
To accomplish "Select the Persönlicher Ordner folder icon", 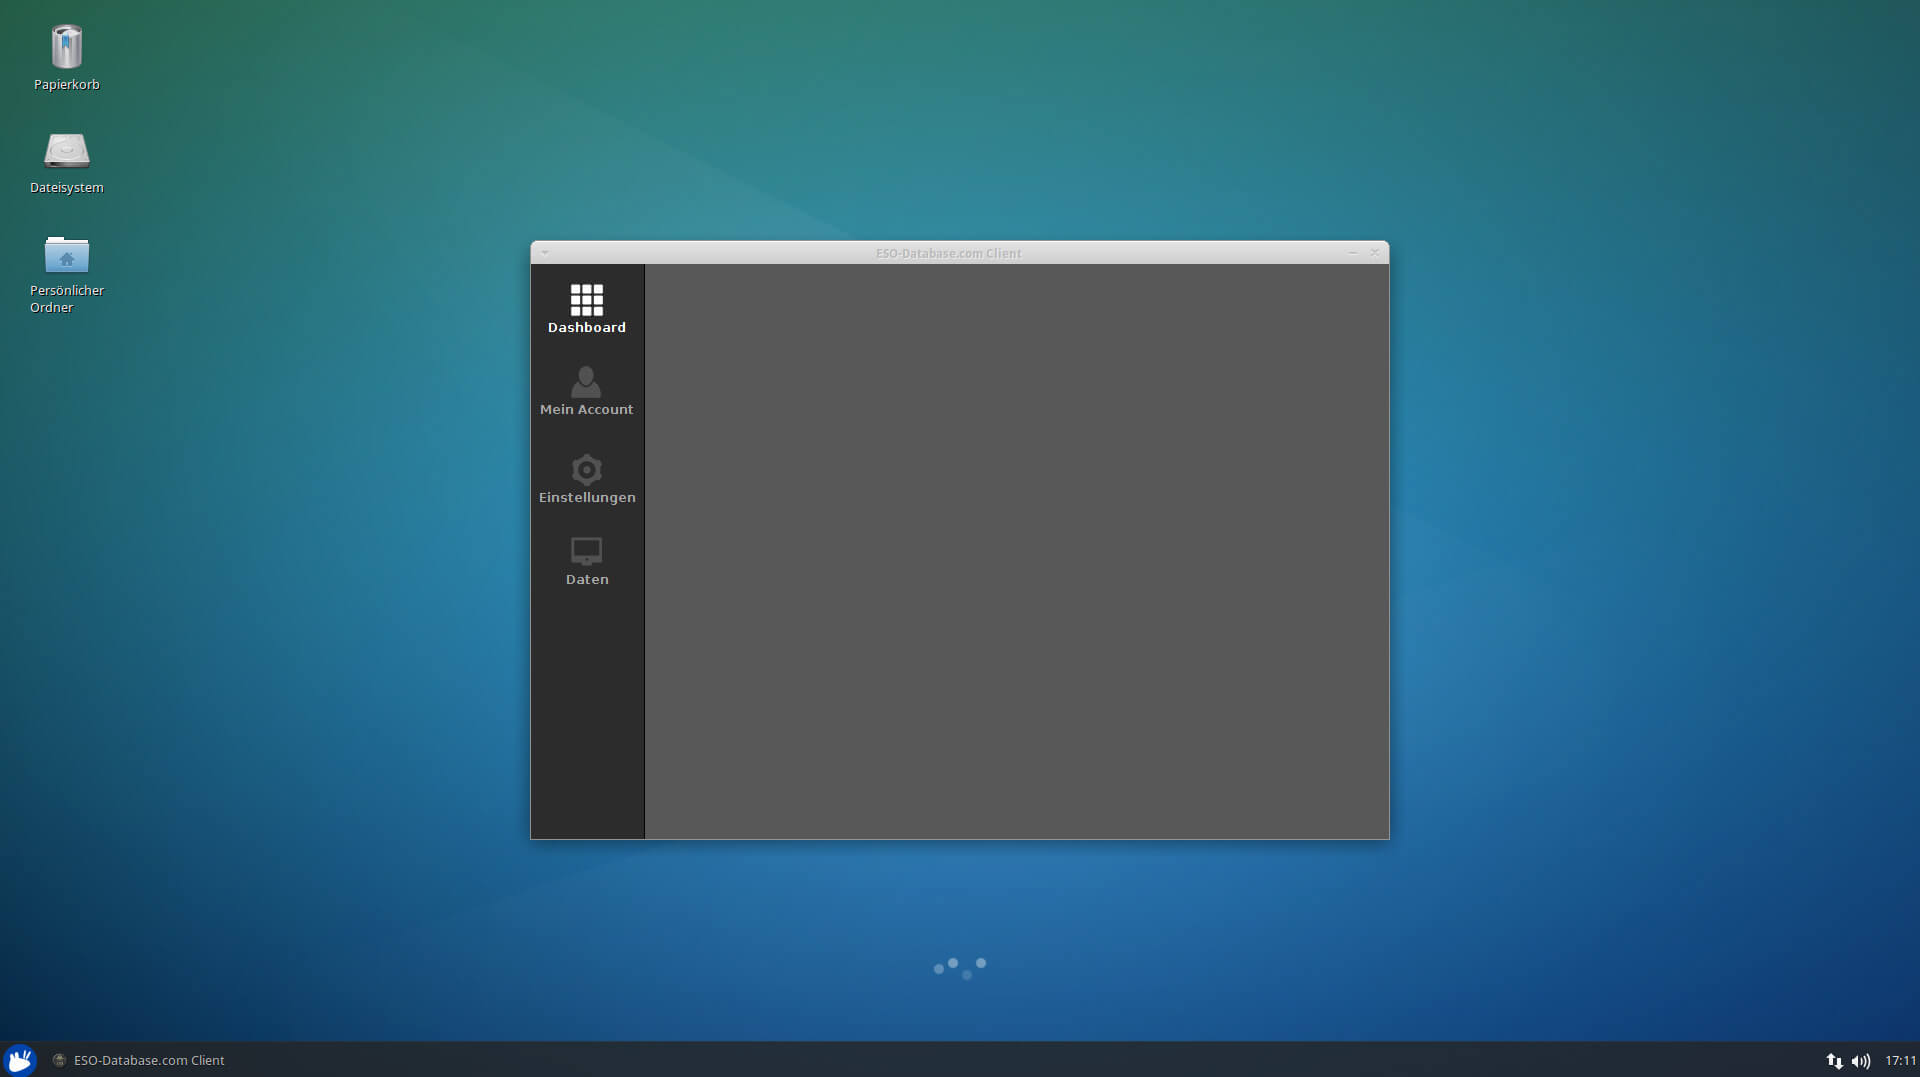I will tap(67, 274).
